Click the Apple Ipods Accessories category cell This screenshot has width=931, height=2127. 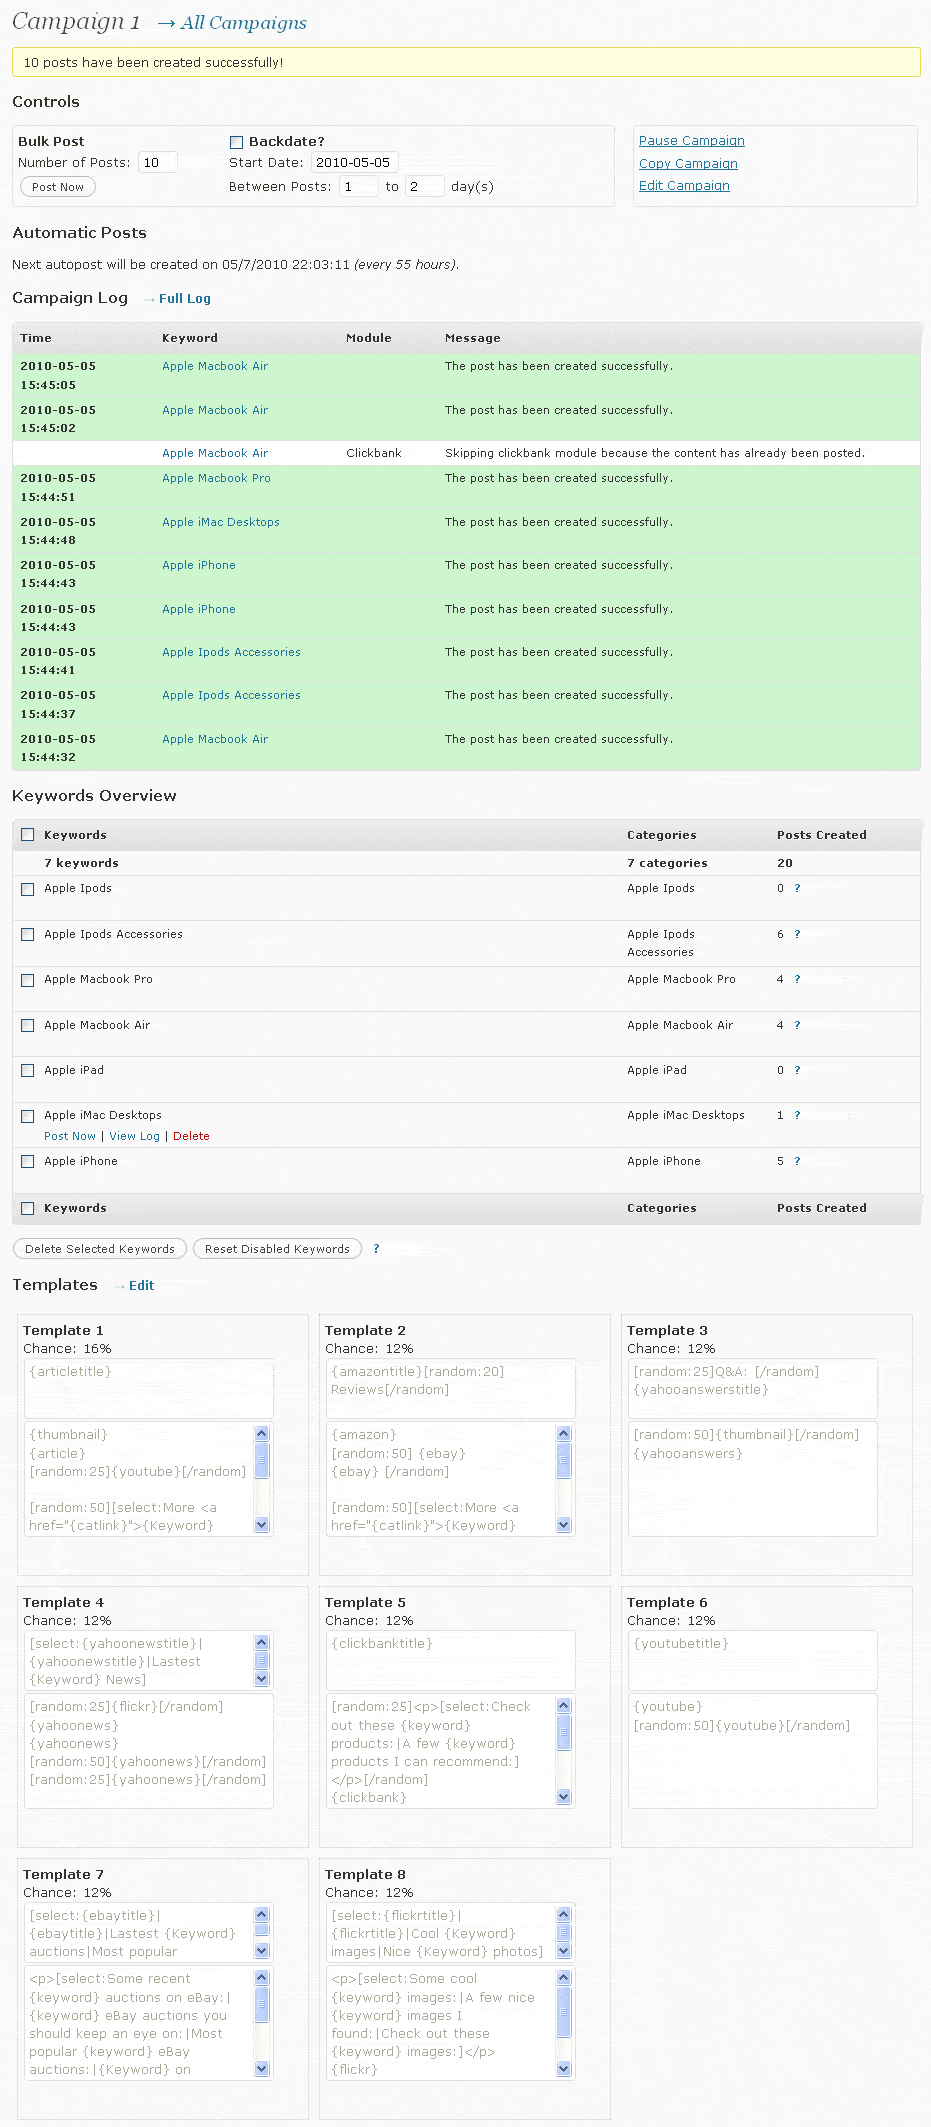661,943
